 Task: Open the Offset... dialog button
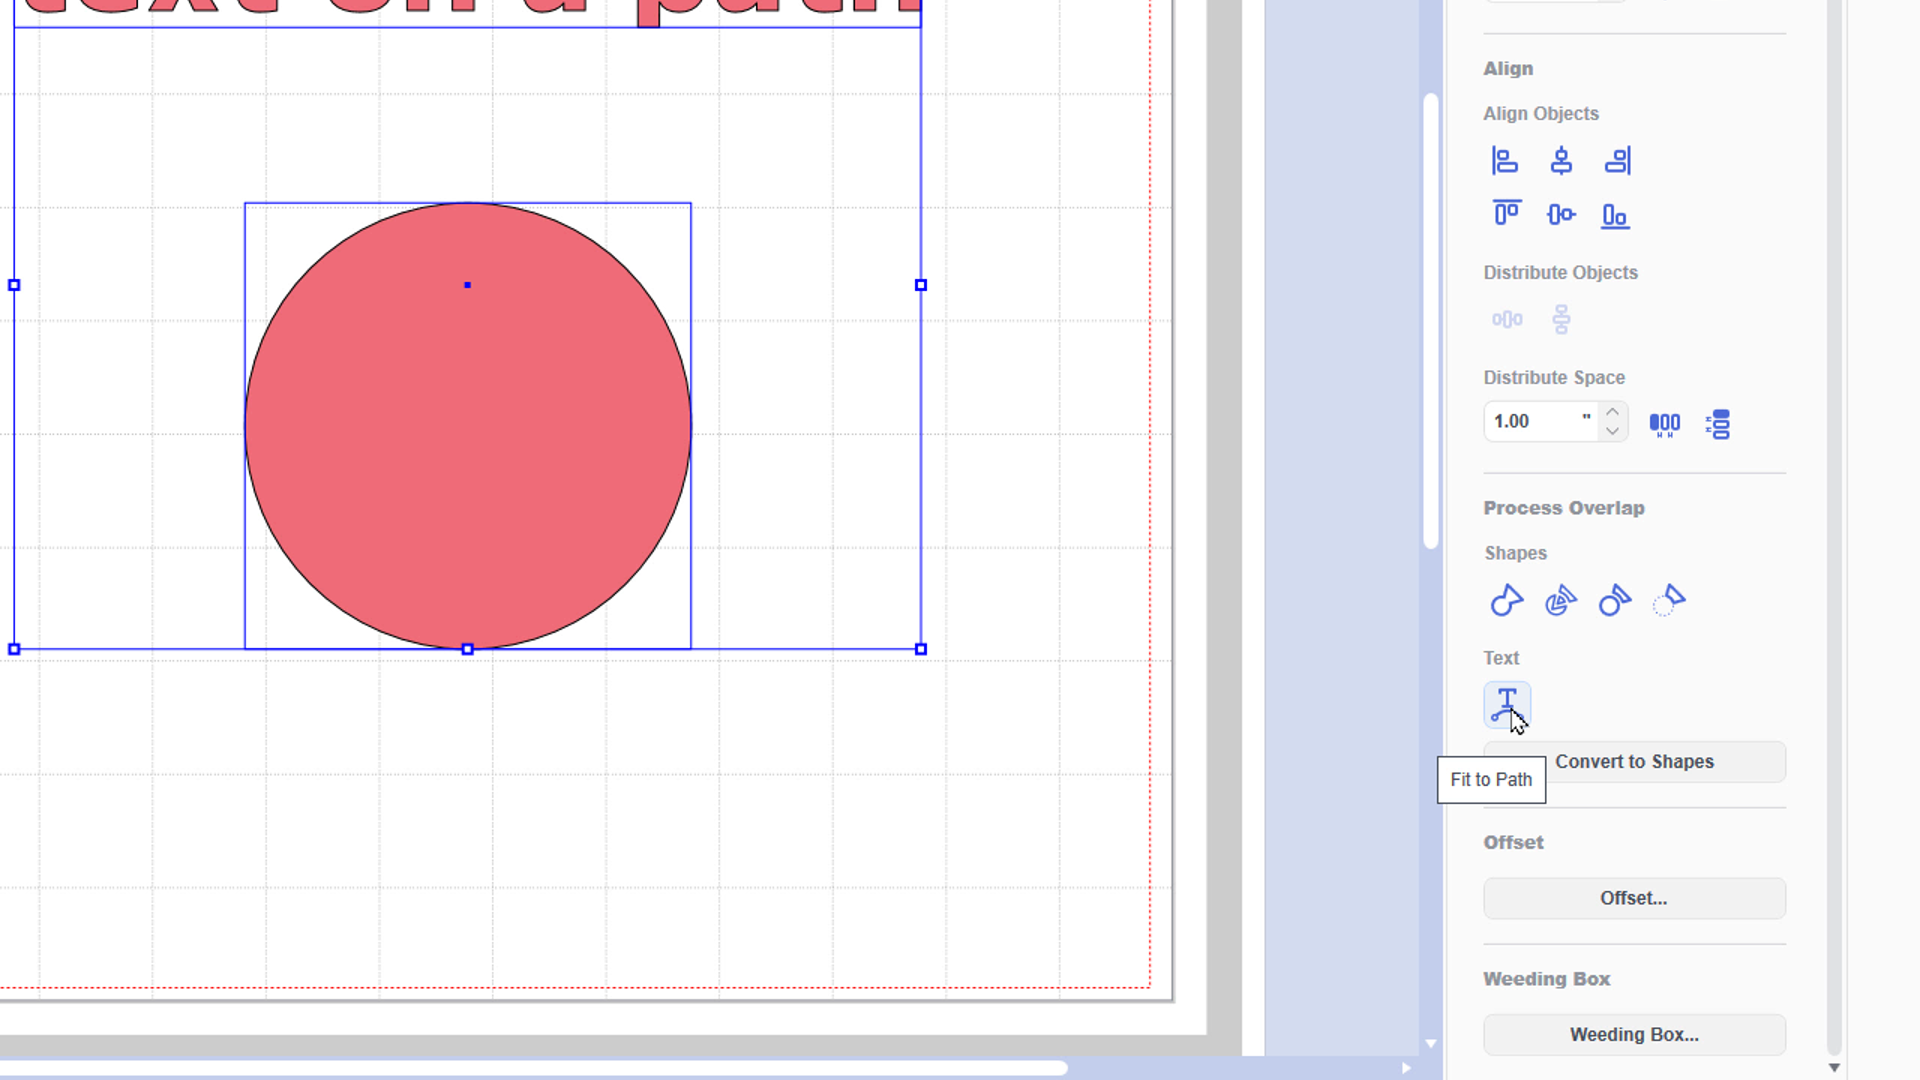tap(1634, 898)
